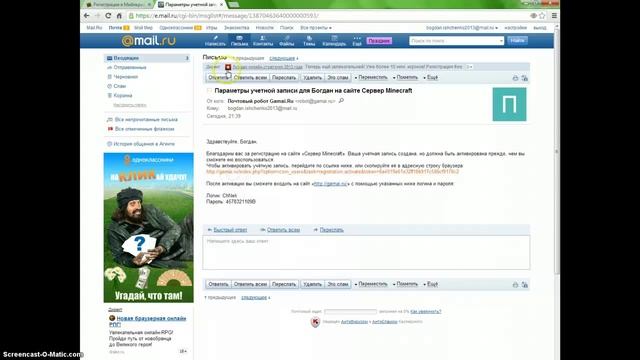Image resolution: width=640 pixels, height=360 pixels.
Task: Click the quick reply text area
Action: (366, 252)
